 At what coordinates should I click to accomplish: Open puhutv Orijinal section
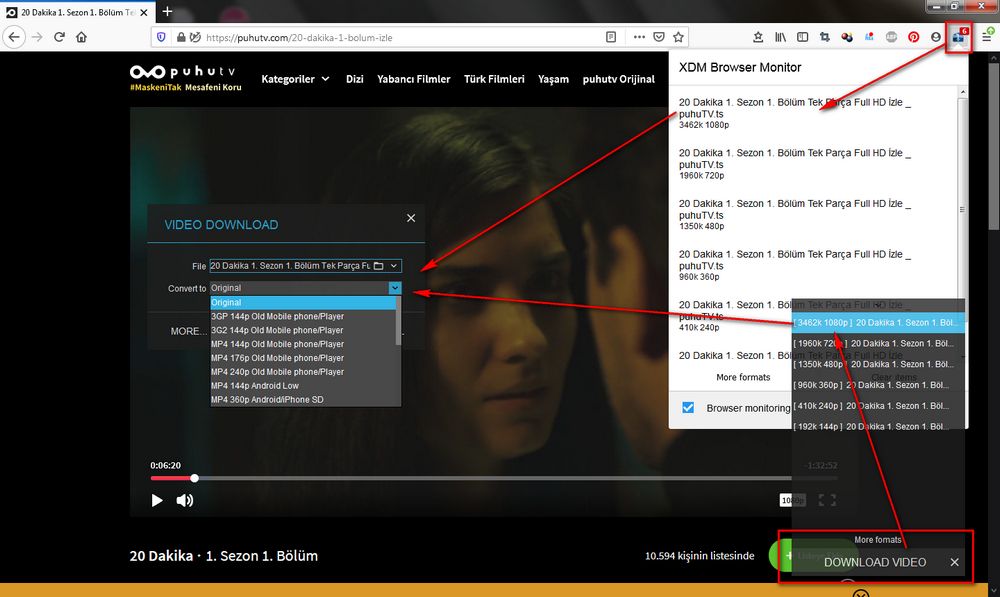pyautogui.click(x=619, y=79)
